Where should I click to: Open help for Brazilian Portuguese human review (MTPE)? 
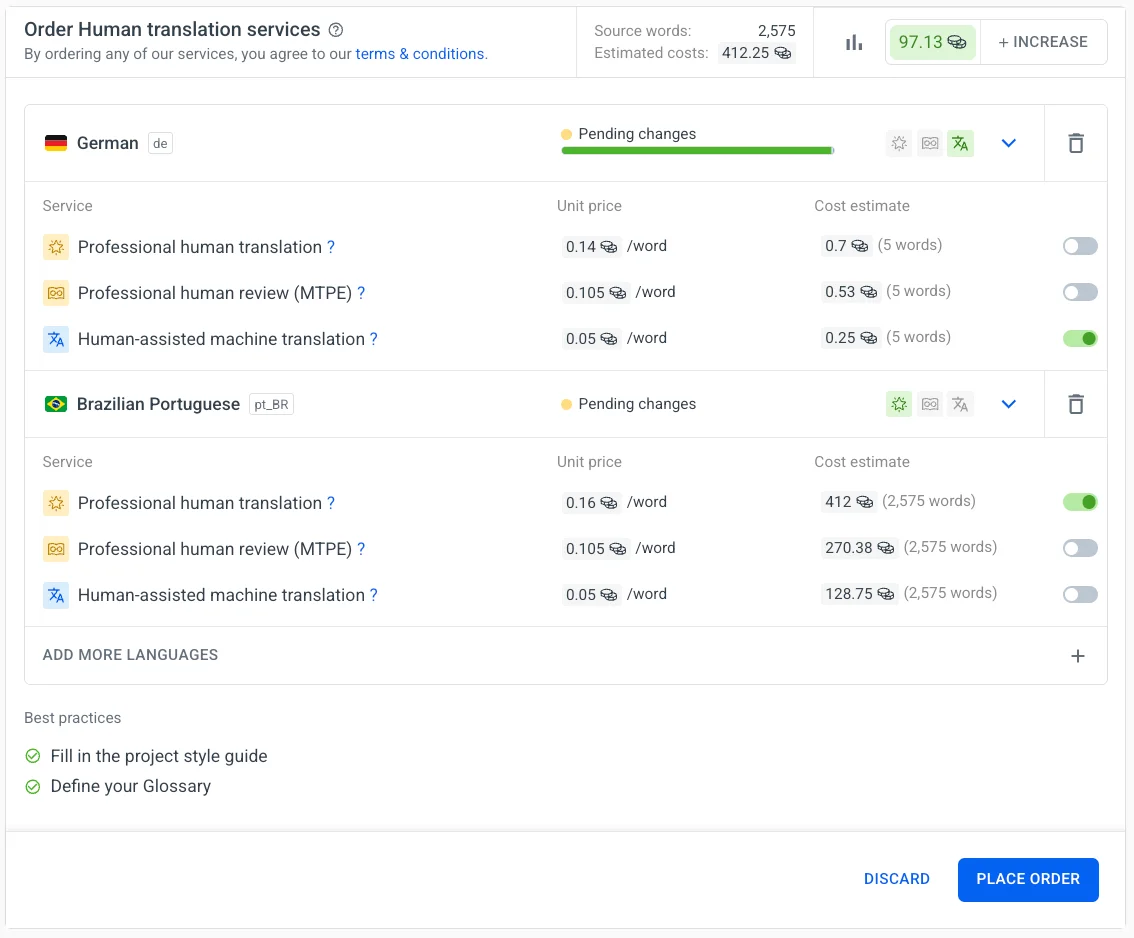tap(361, 549)
